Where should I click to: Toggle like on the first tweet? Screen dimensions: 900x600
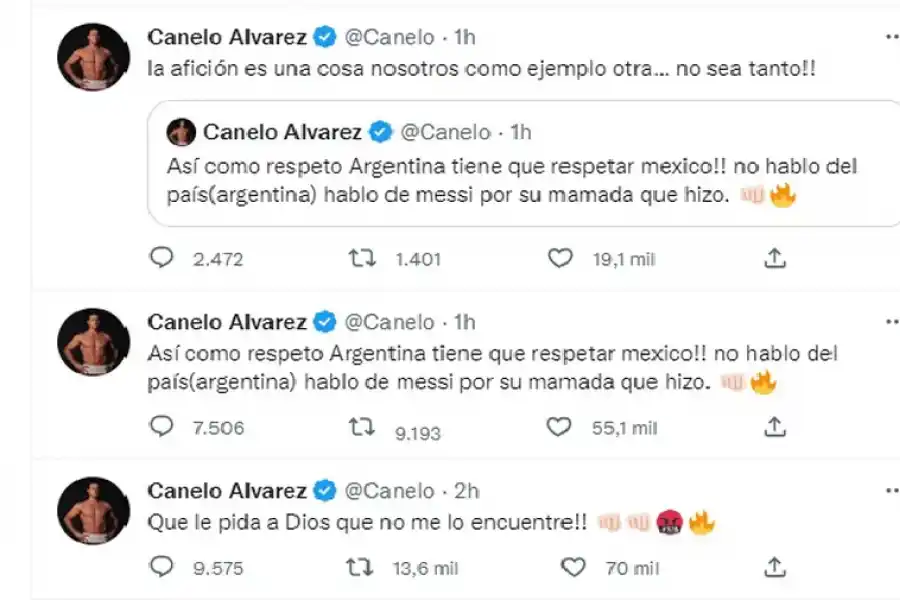(x=561, y=258)
